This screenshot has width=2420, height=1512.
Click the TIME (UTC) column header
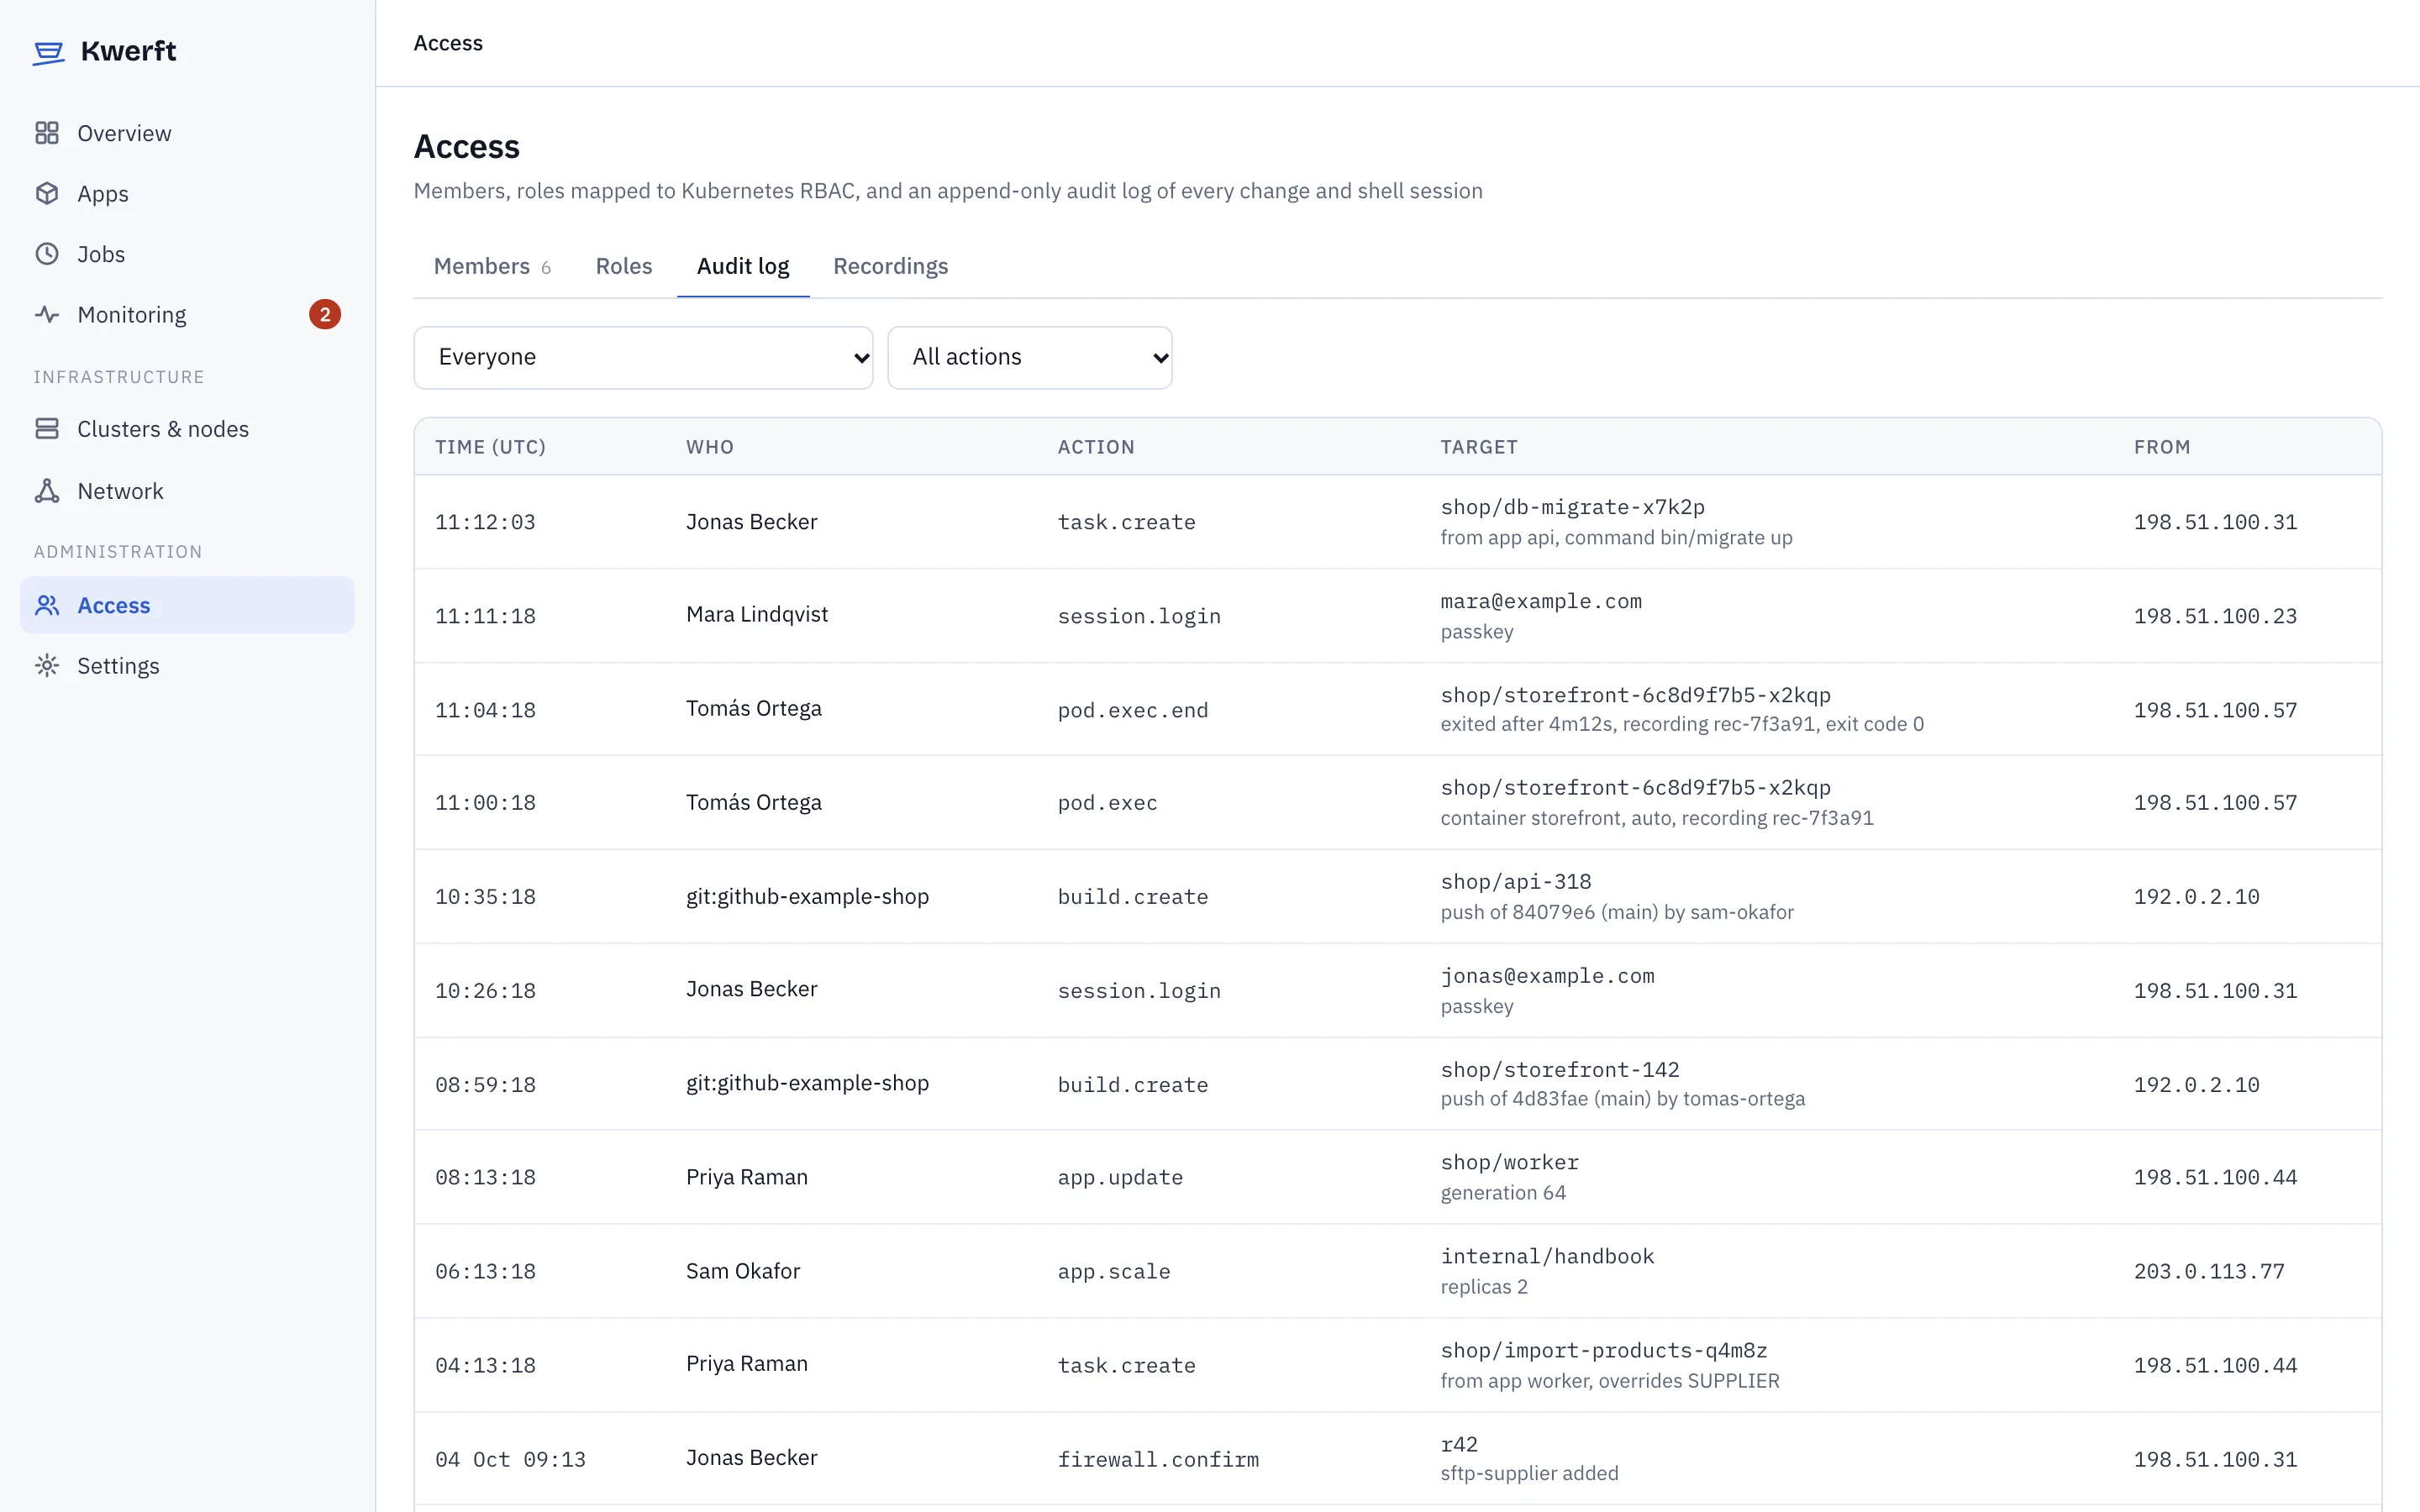pyautogui.click(x=490, y=447)
